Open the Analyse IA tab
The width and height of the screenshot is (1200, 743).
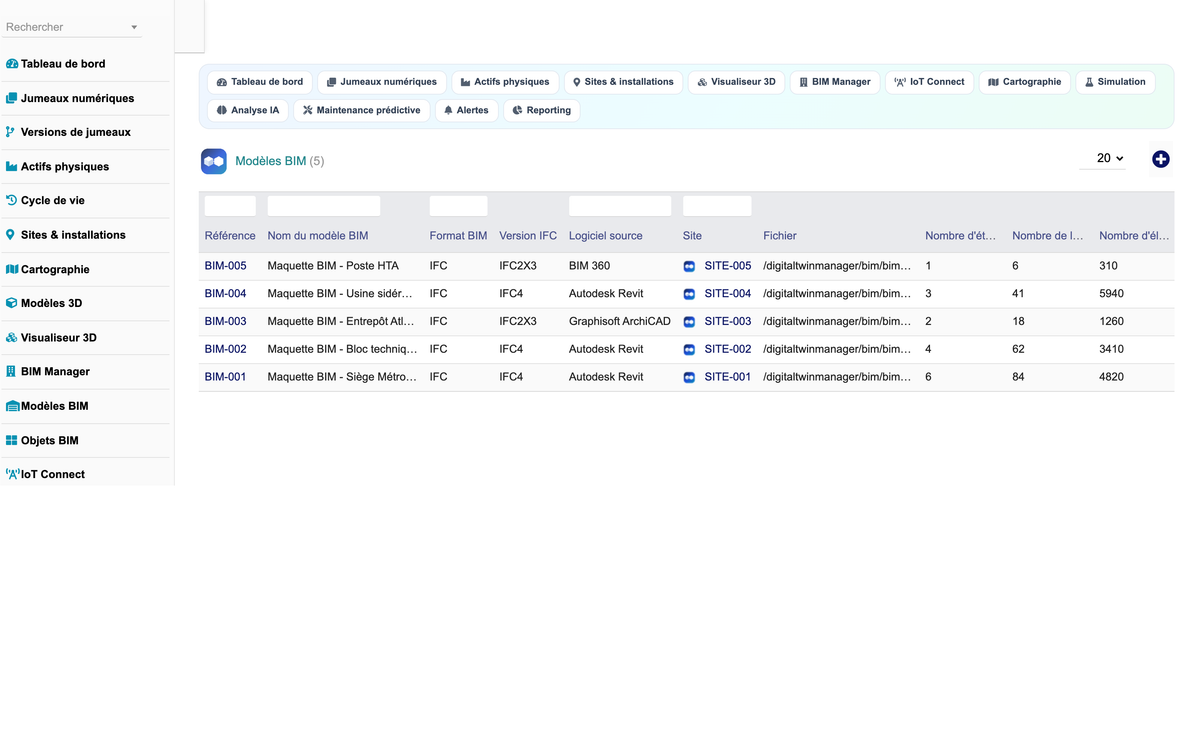click(248, 110)
